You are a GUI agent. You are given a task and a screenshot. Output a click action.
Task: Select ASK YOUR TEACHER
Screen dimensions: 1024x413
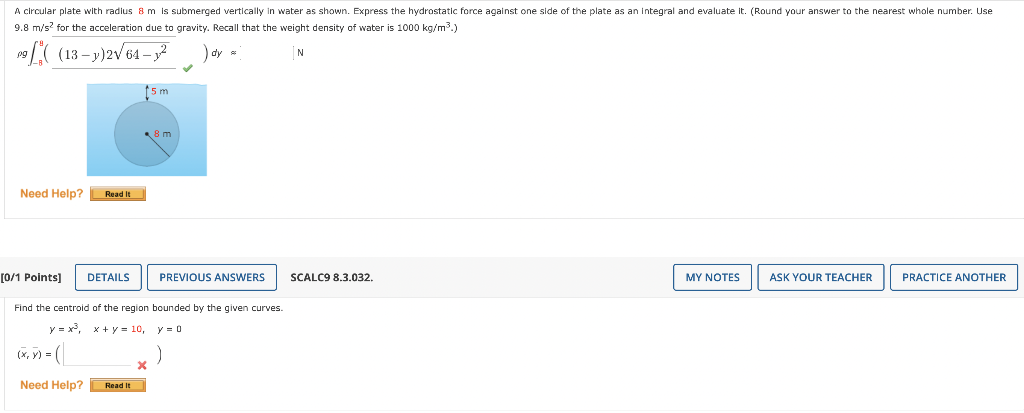coord(821,277)
